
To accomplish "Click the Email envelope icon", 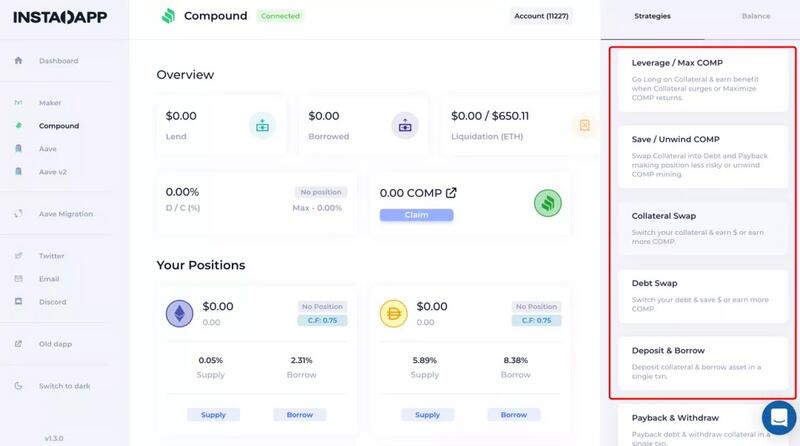I will 18,279.
